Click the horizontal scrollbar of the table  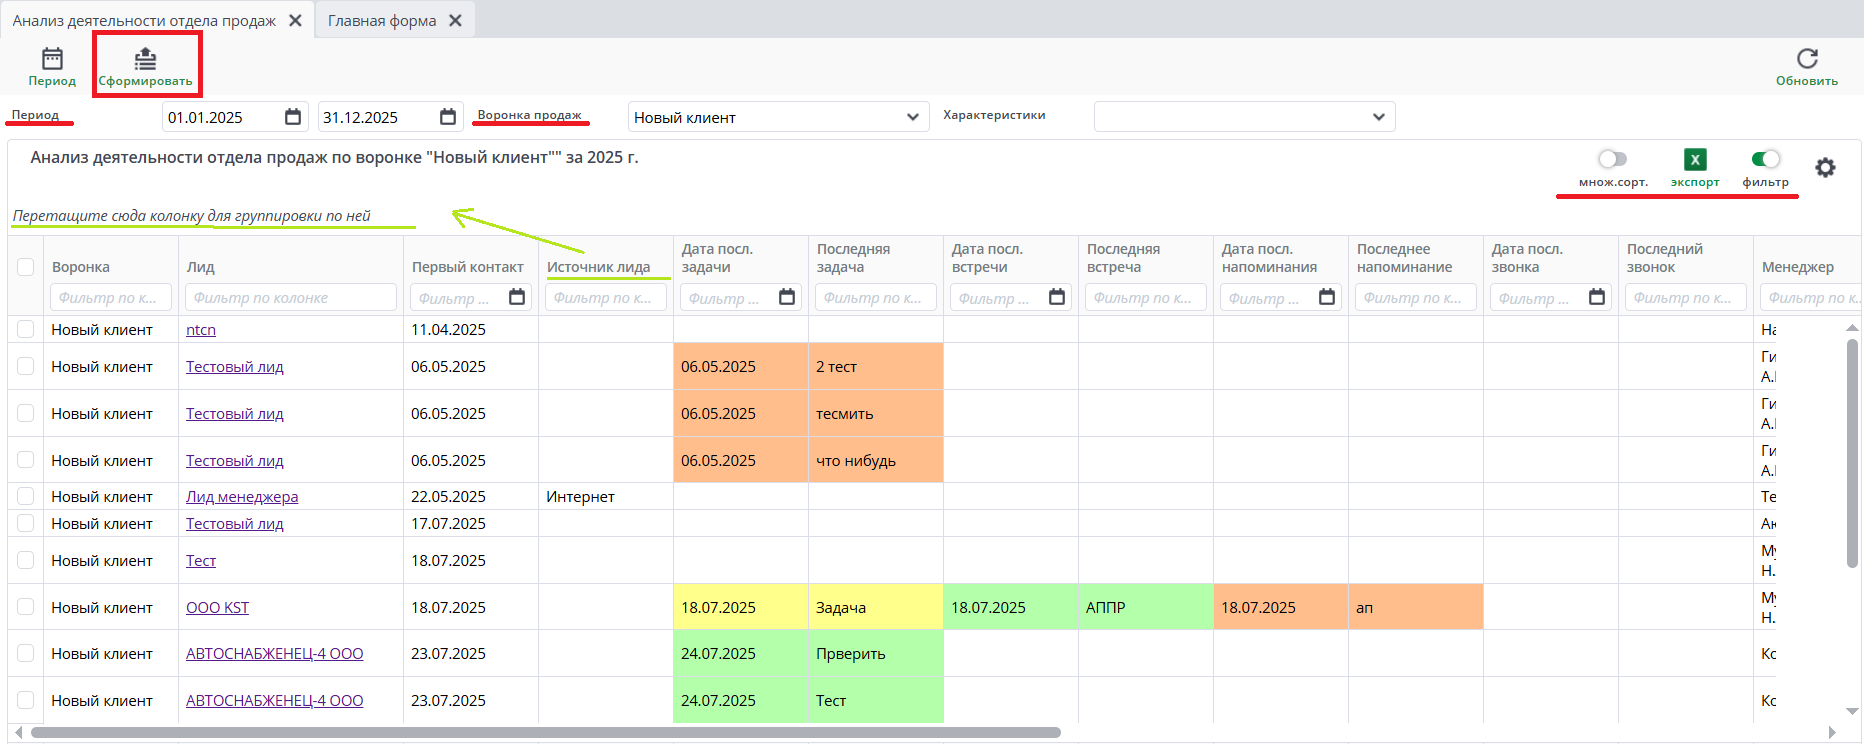(545, 732)
